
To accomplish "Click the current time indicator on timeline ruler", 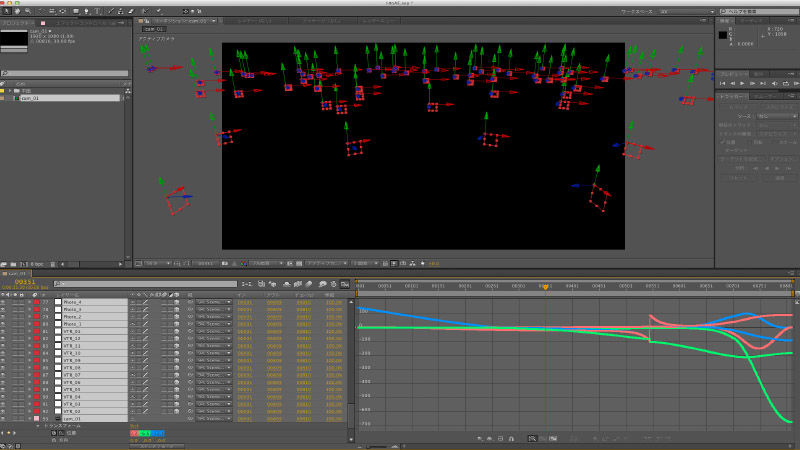I will [545, 286].
